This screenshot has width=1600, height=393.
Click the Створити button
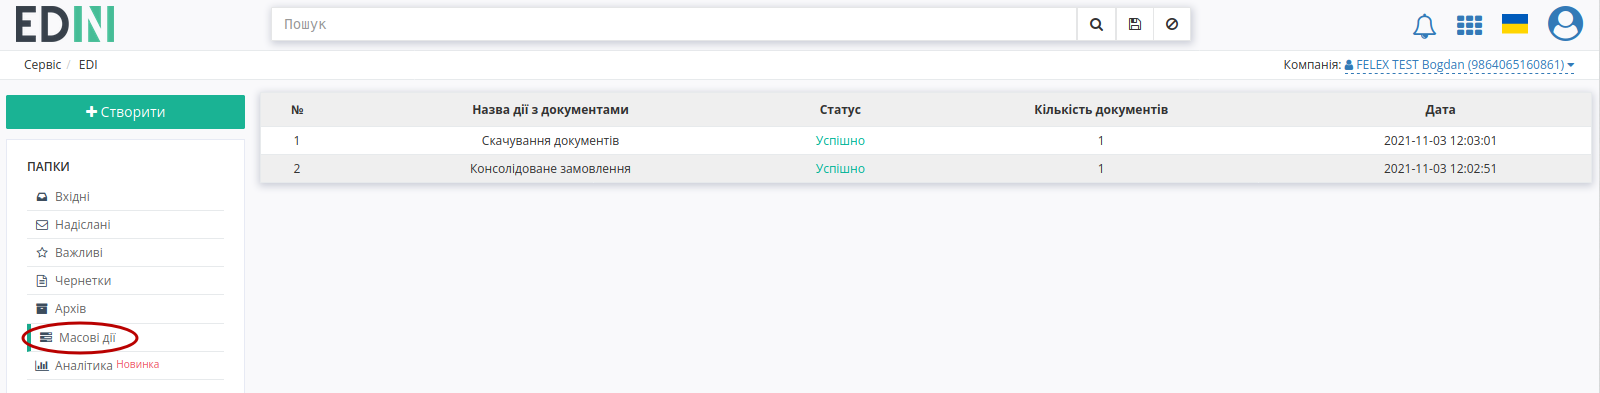[125, 112]
